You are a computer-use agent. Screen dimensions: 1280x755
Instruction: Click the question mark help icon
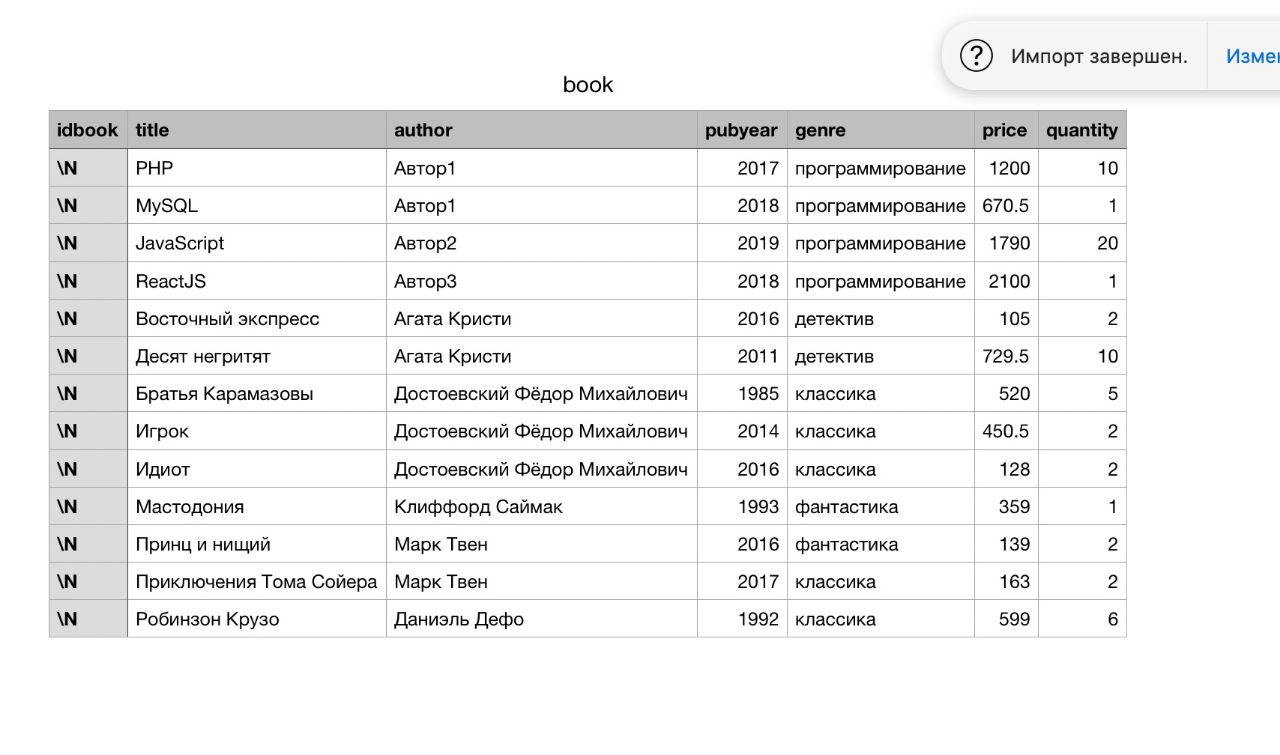tap(976, 56)
